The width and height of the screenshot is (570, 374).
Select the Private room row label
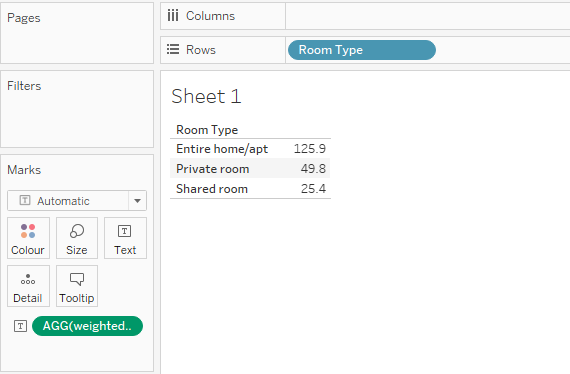(213, 169)
